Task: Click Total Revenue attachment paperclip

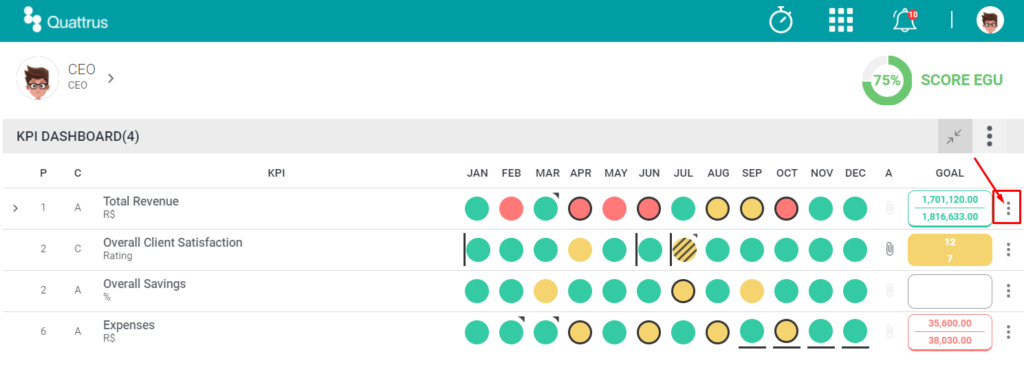Action: tap(889, 208)
